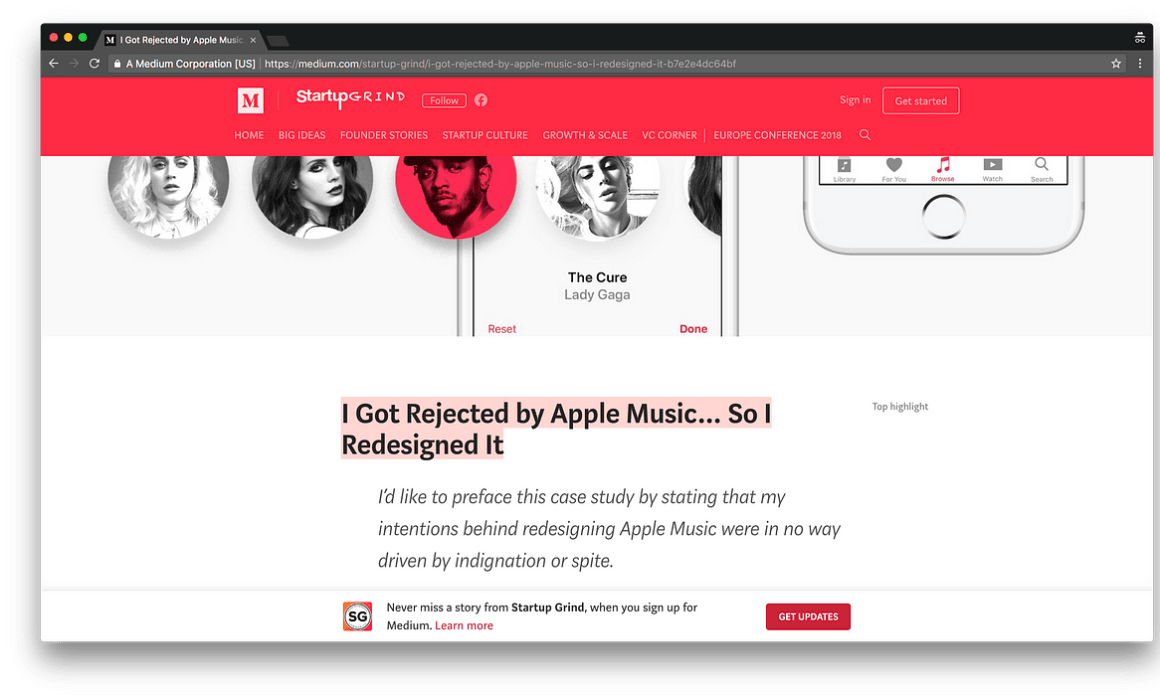Screen dimensions: 1160x700
Task: Open the Europe Conference 2018 link
Action: pos(778,135)
